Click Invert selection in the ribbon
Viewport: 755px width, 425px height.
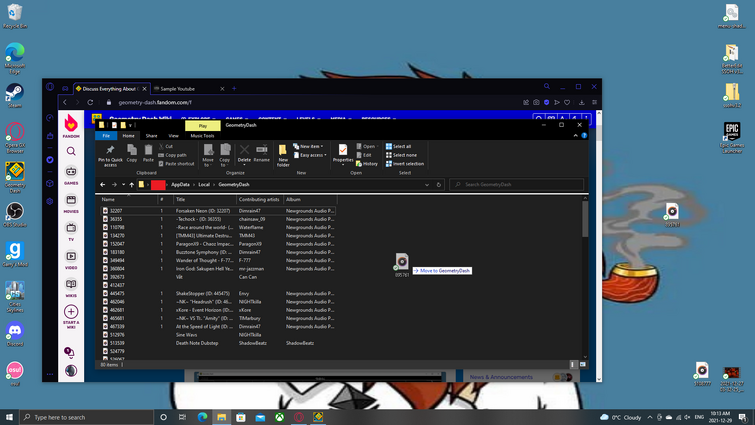[404, 164]
